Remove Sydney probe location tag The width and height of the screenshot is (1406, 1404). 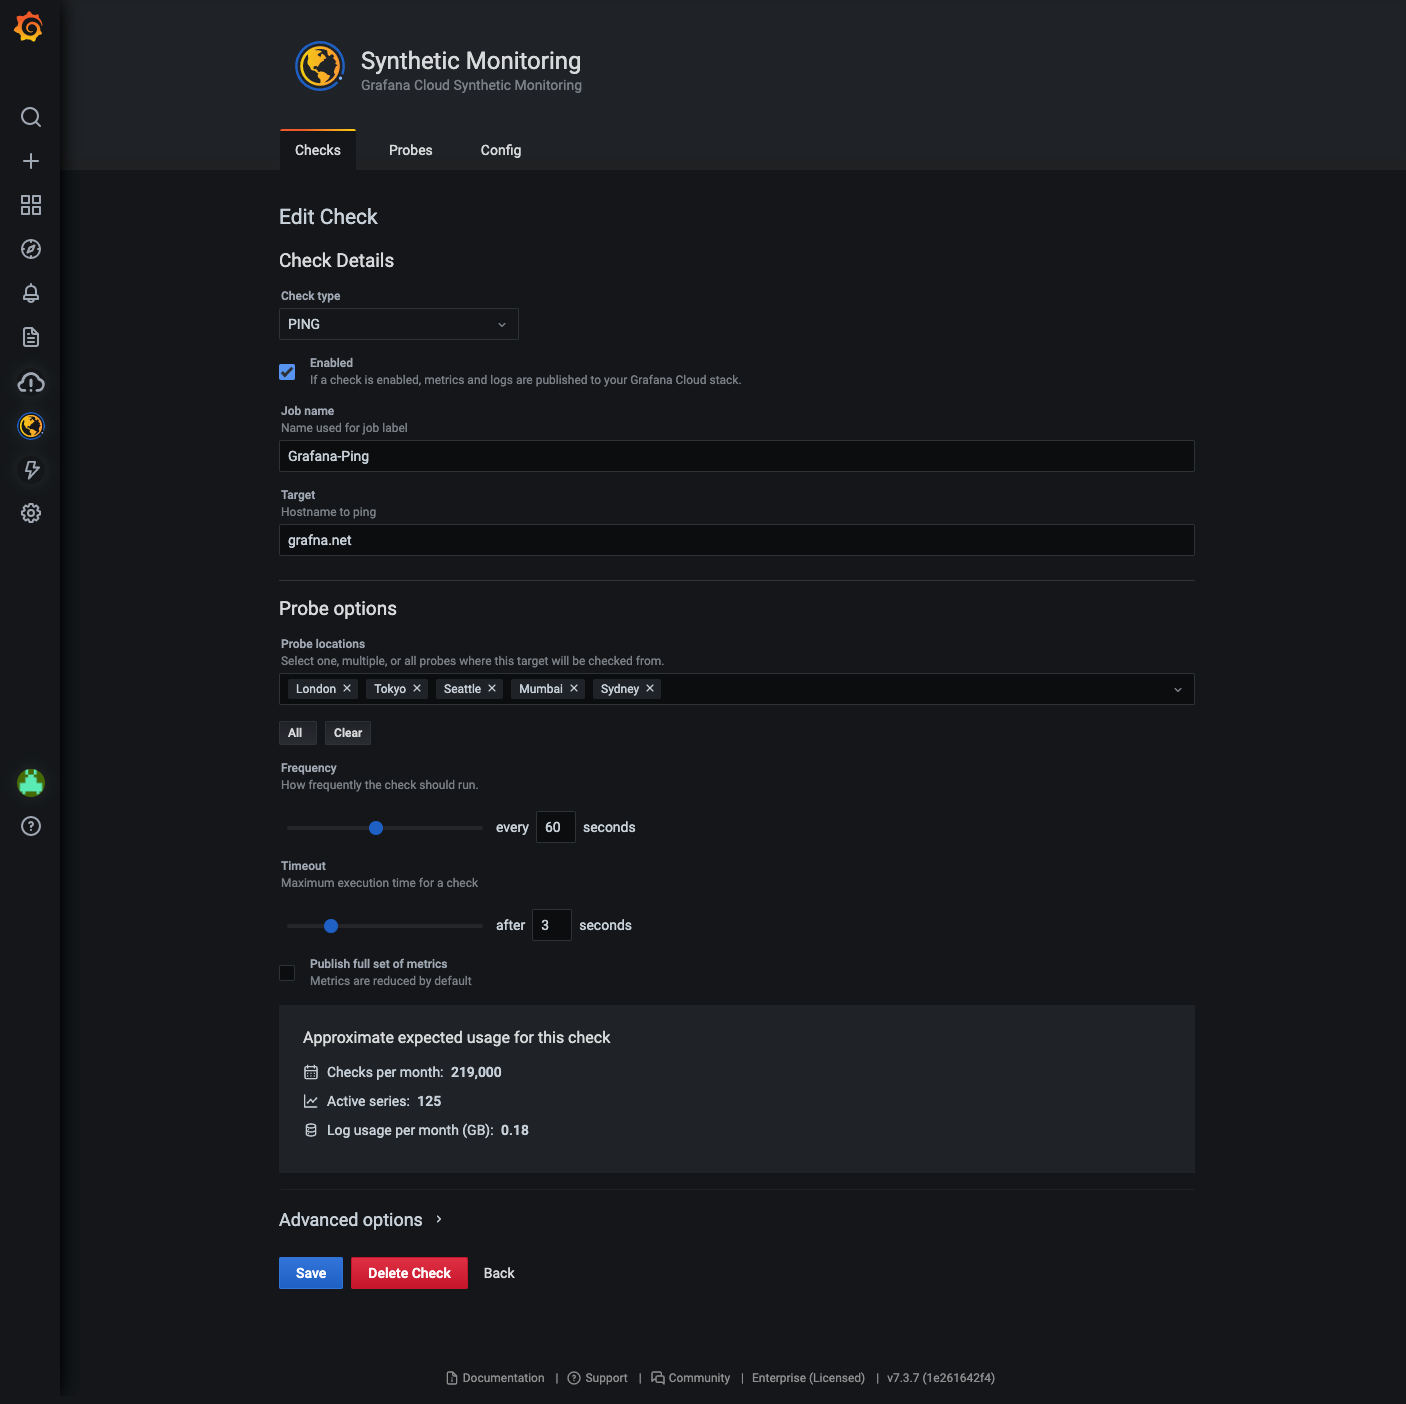tap(650, 688)
